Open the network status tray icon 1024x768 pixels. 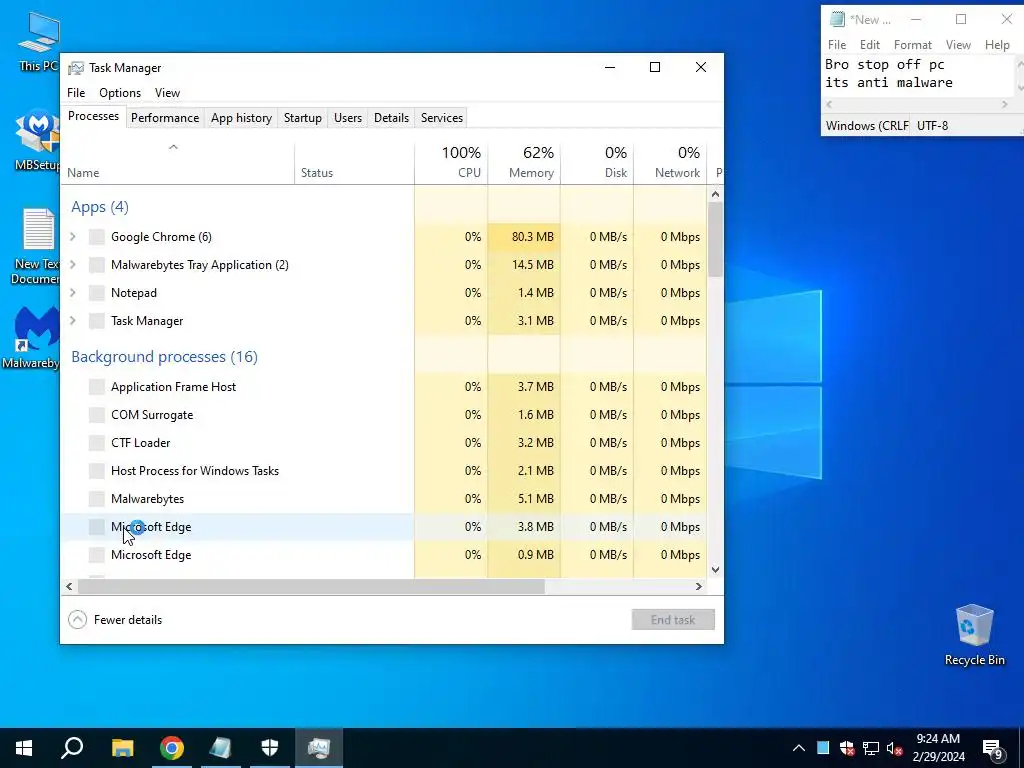point(871,748)
